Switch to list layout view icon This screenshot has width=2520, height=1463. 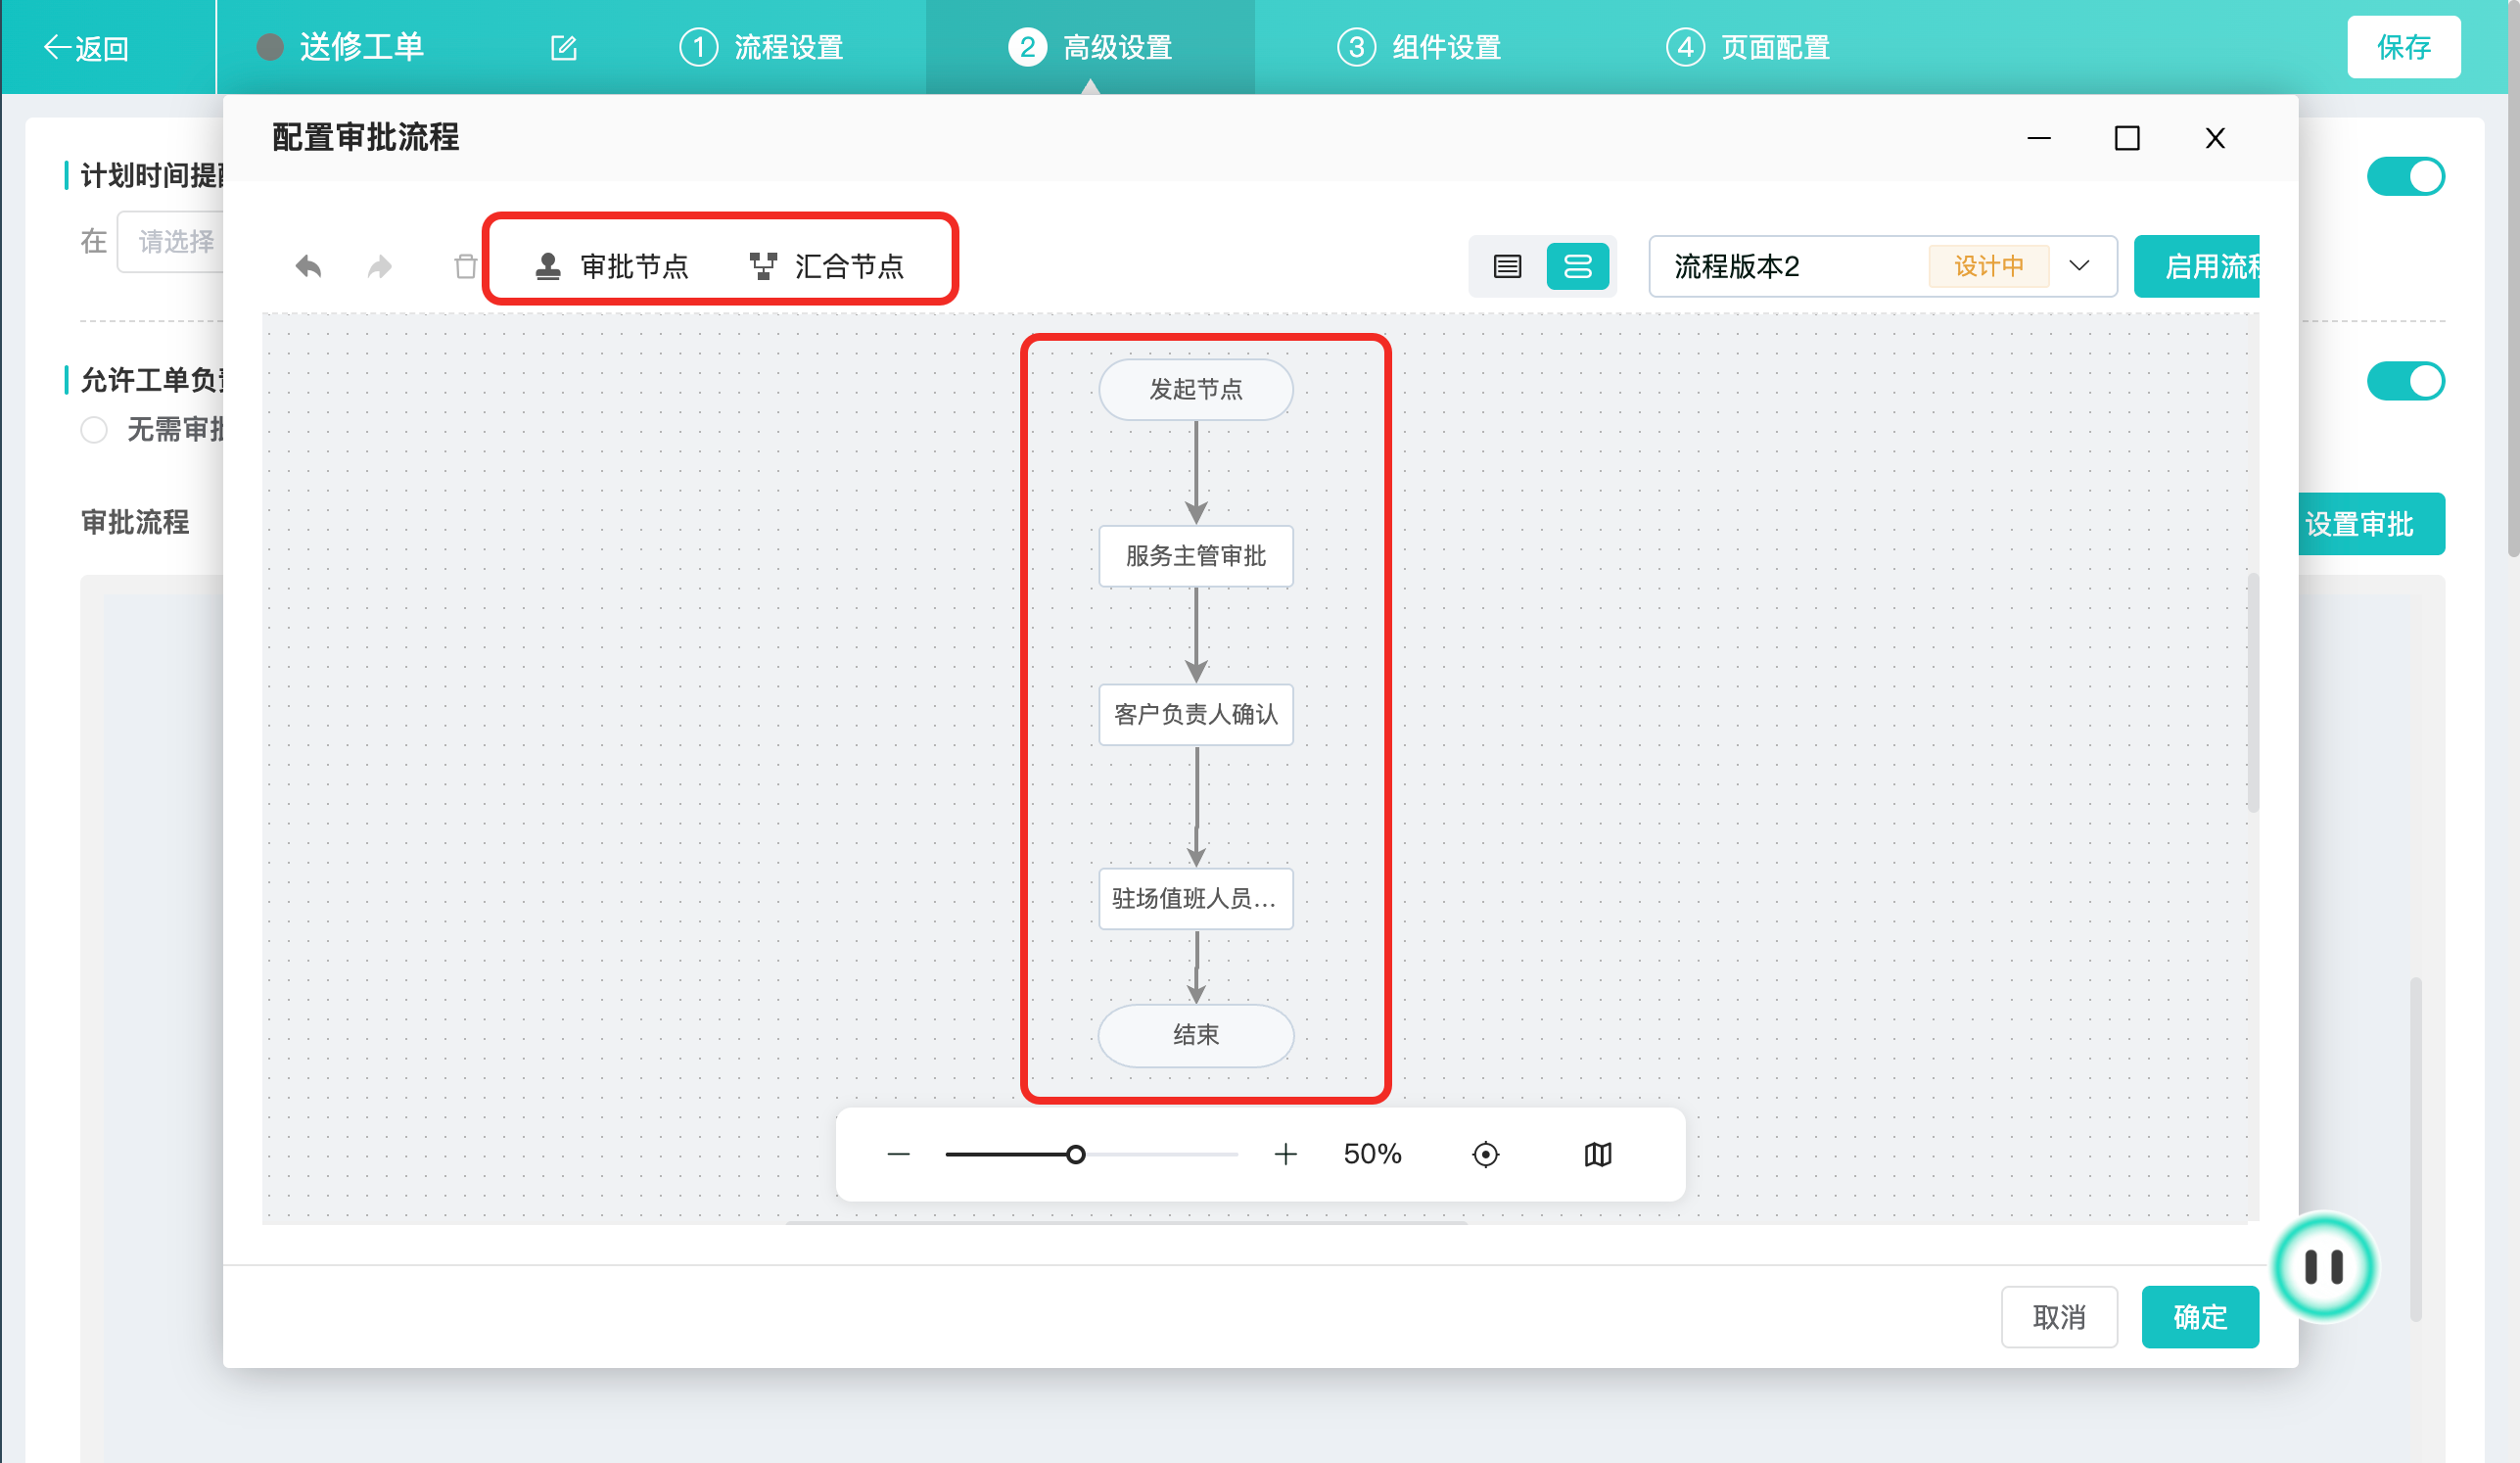click(x=1507, y=266)
